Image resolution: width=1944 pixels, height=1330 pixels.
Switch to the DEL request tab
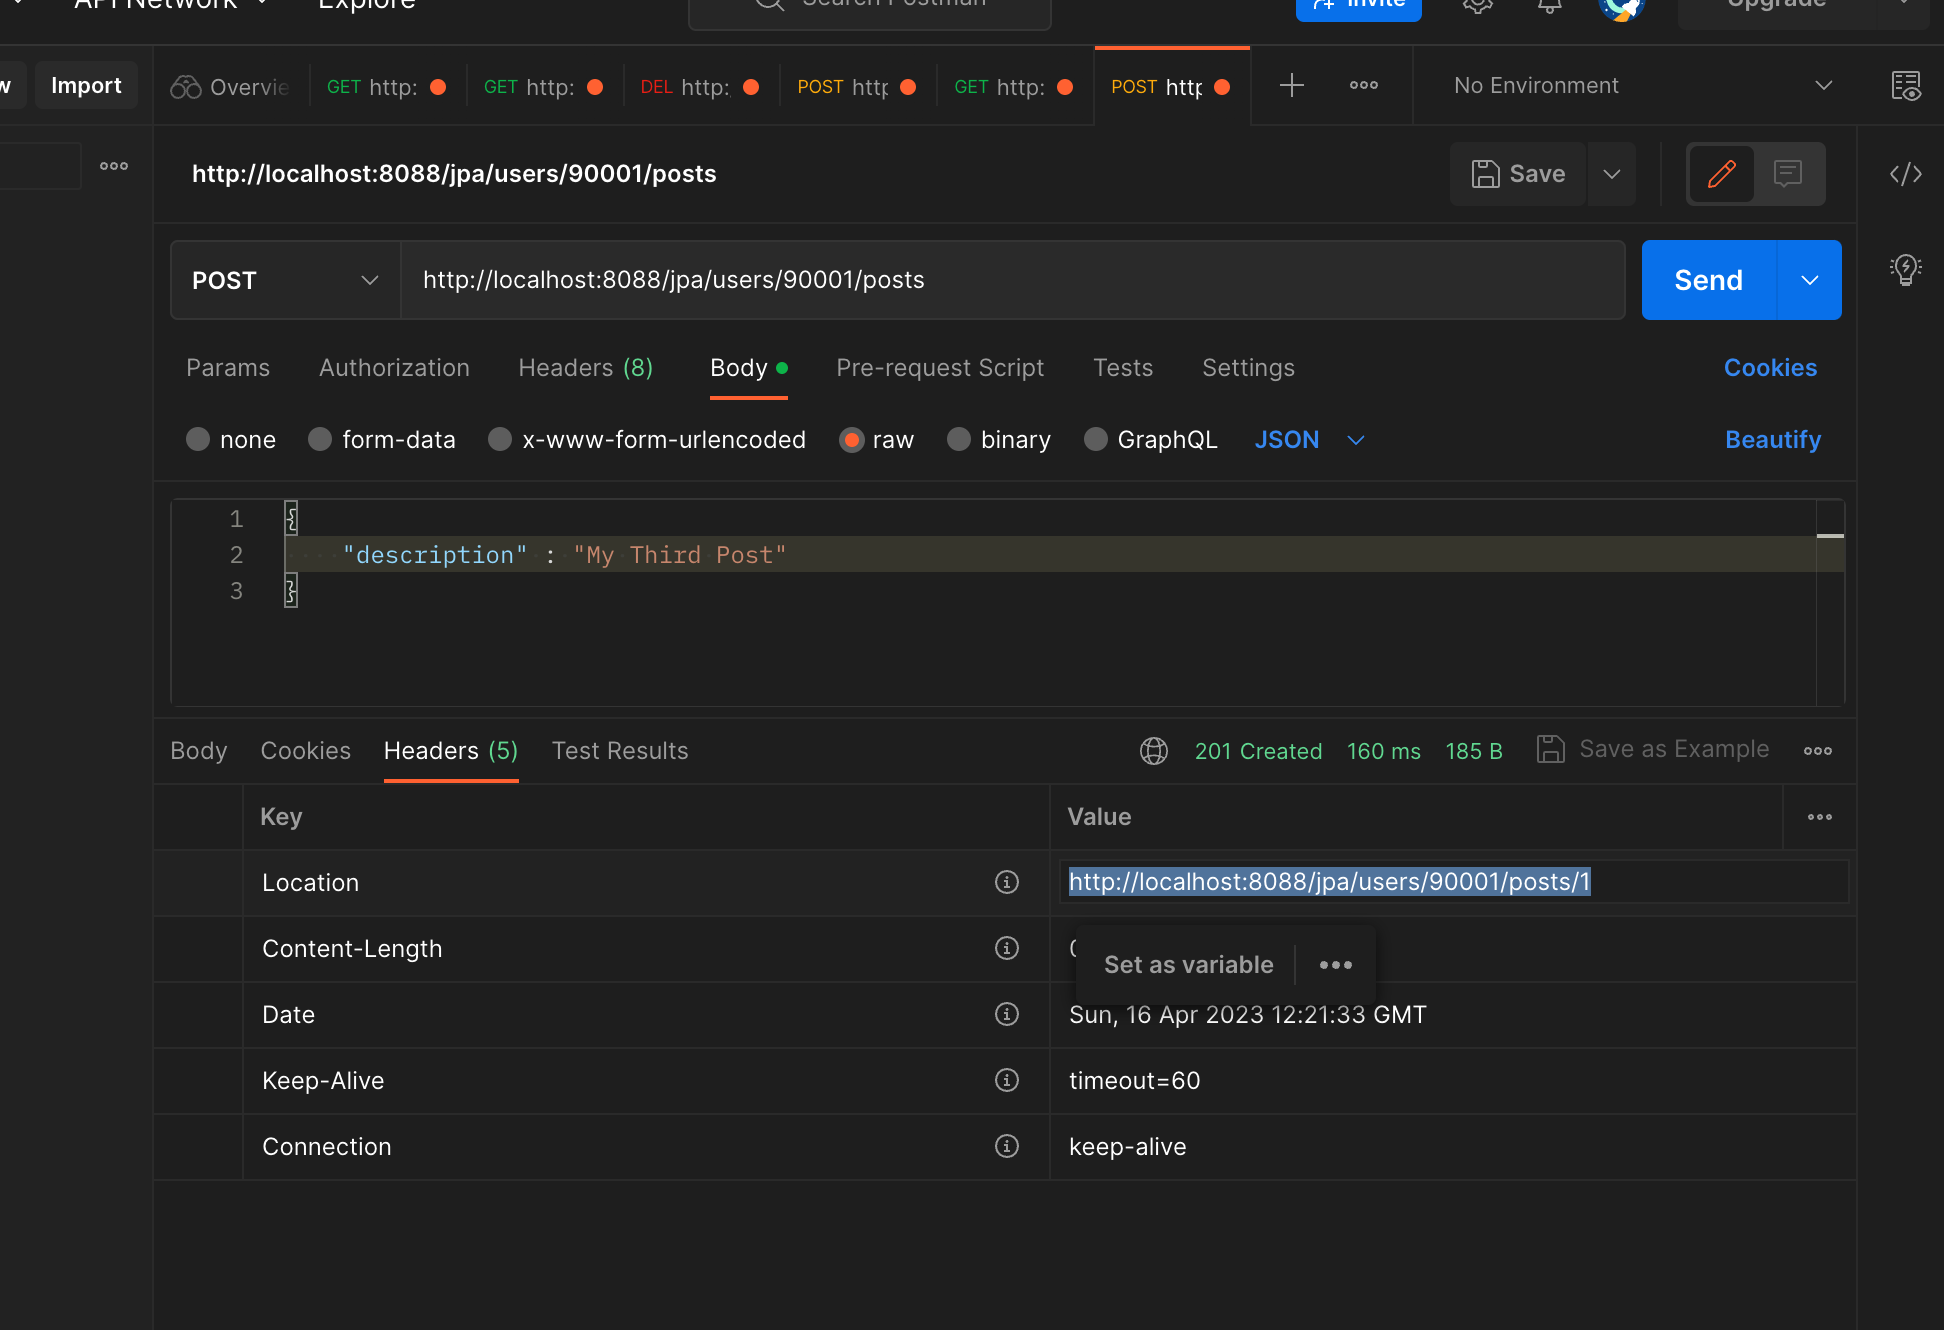(x=700, y=87)
